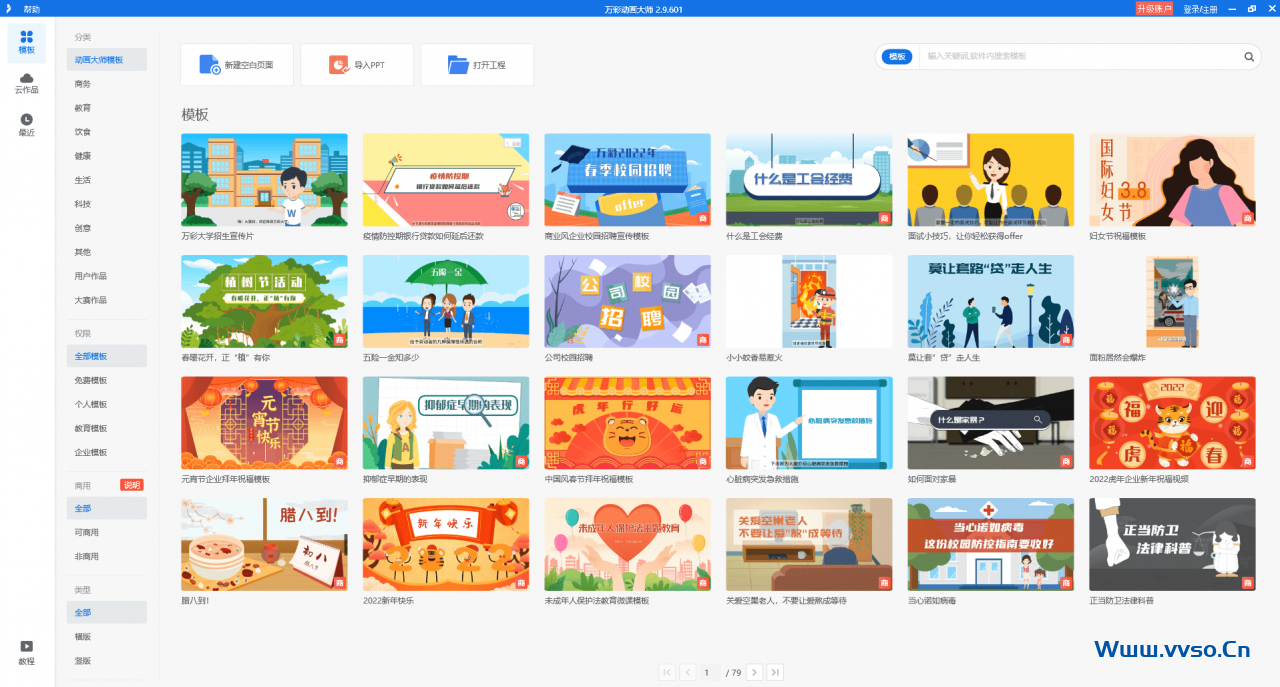Jump to the last page of templates
1280x687 pixels.
775,672
